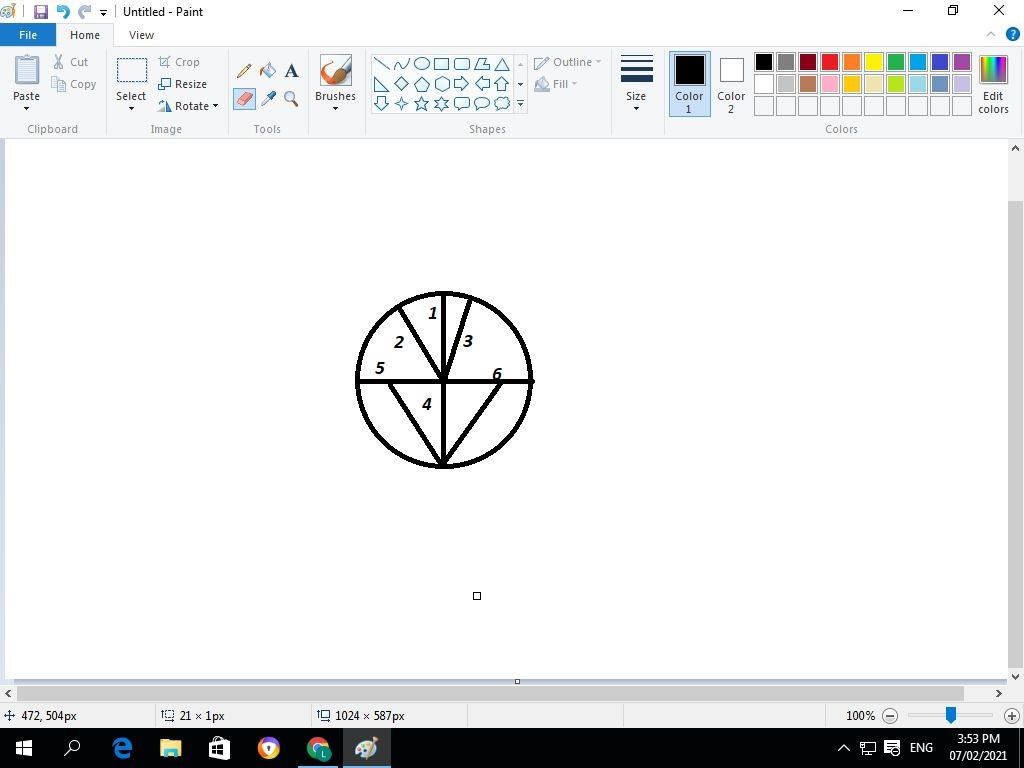1024x768 pixels.
Task: Select the Magnifier tool
Action: (x=291, y=99)
